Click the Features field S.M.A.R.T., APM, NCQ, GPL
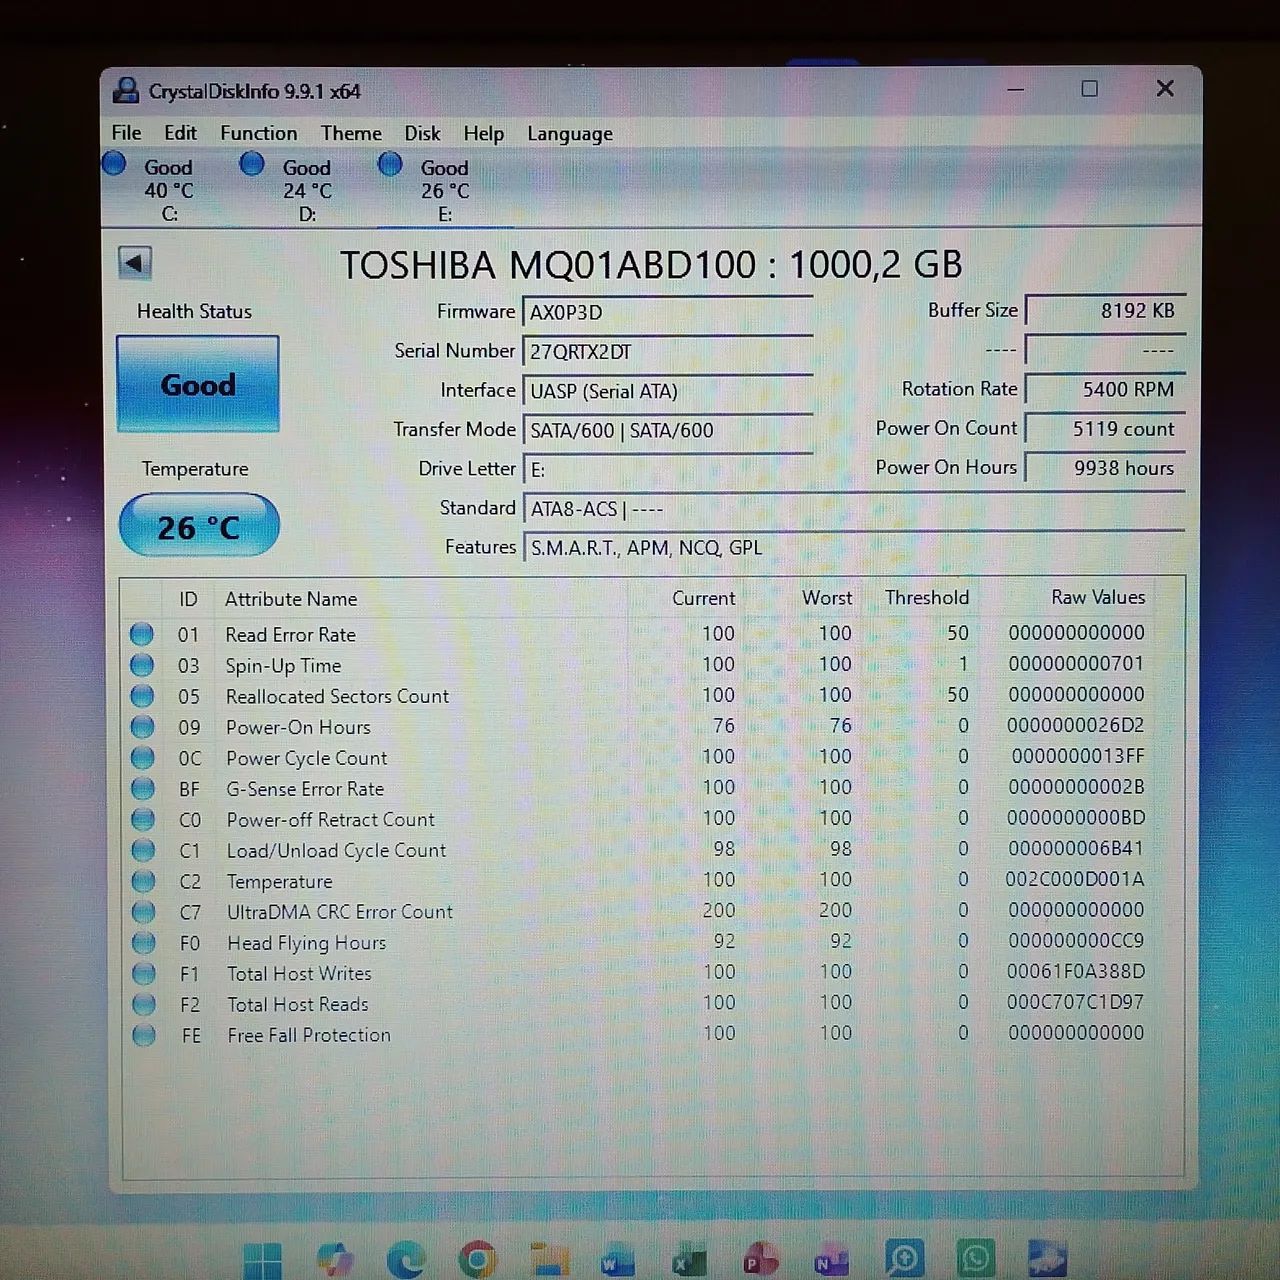The image size is (1280, 1280). [853, 548]
